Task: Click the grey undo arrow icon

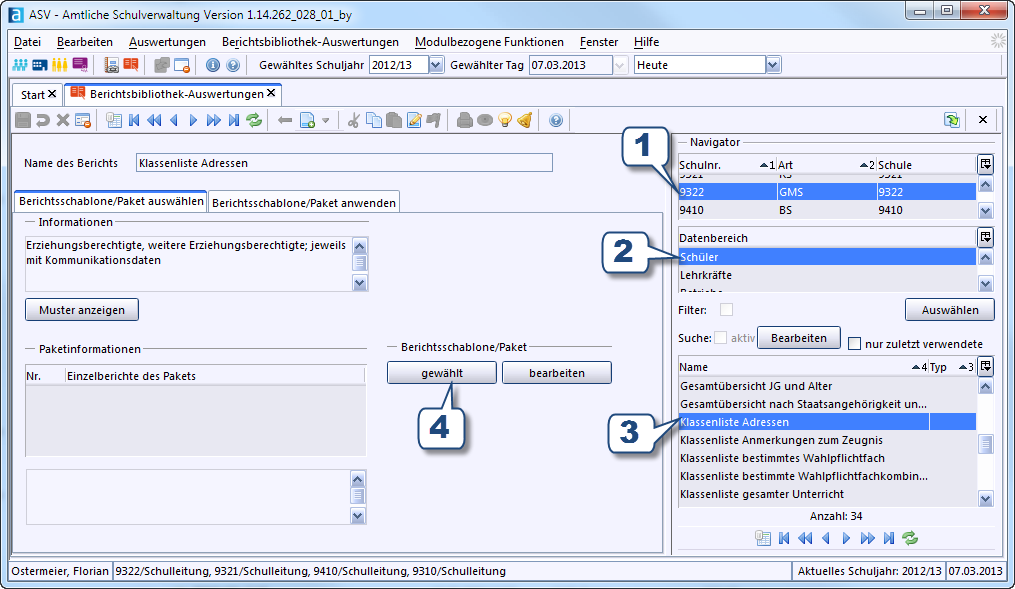Action: click(x=43, y=120)
